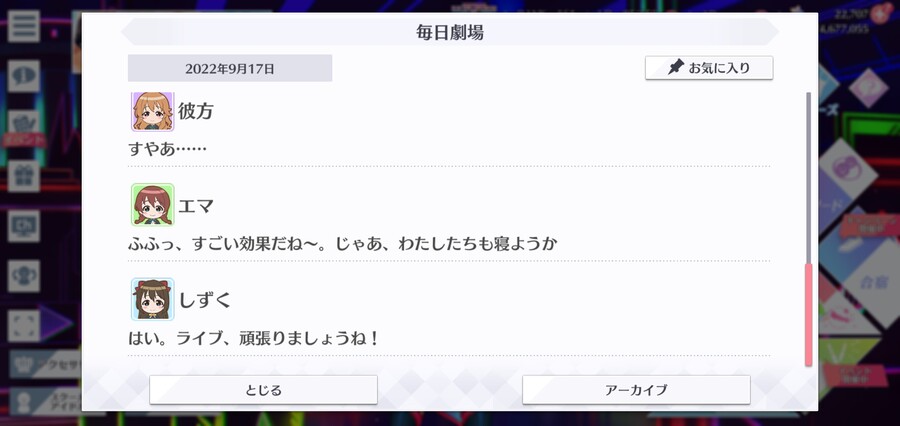Image resolution: width=900 pixels, height=426 pixels.
Task: Tap the monitor screen icon in sidebar
Action: coord(24,226)
